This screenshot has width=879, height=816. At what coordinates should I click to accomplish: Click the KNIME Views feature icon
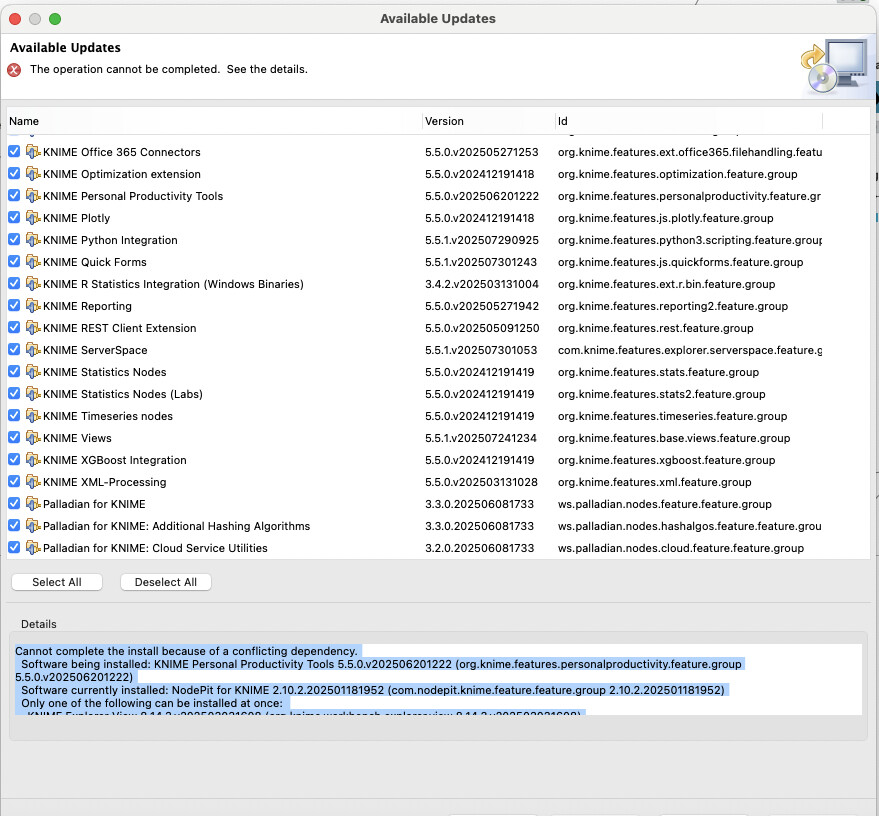click(33, 438)
